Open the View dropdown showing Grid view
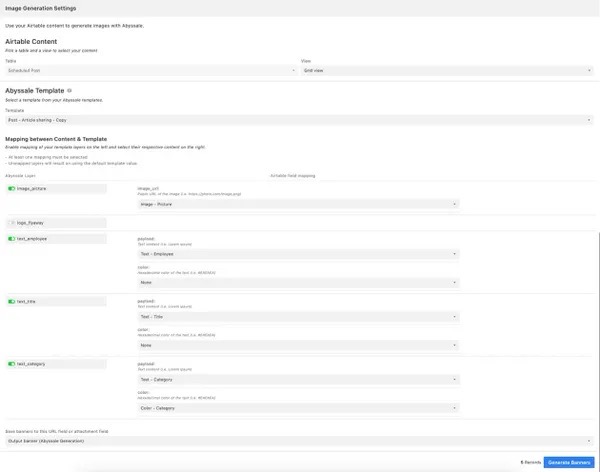This screenshot has width=600, height=472. click(447, 70)
